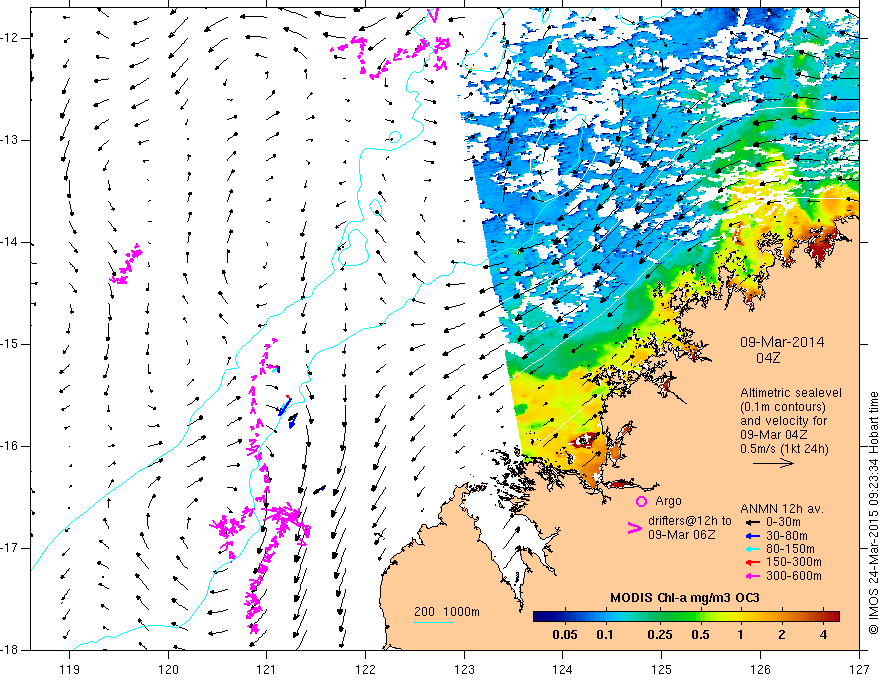Click the '09-Mar 06Z' drifter time text
This screenshot has height=680, width=880.
point(682,535)
